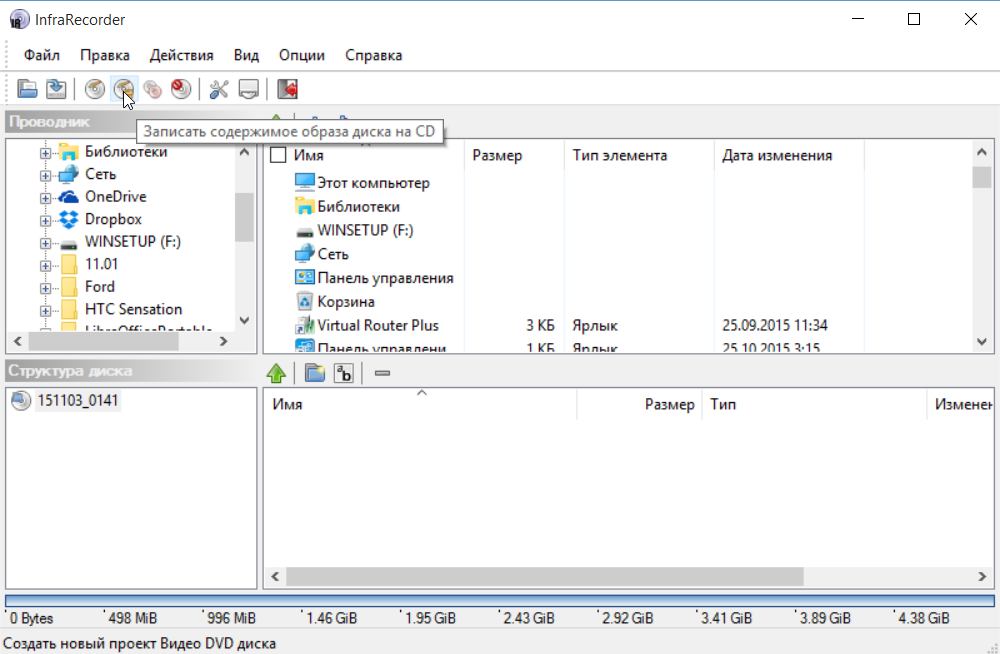Expand the Ford folder node
The image size is (1000, 654).
click(x=45, y=288)
